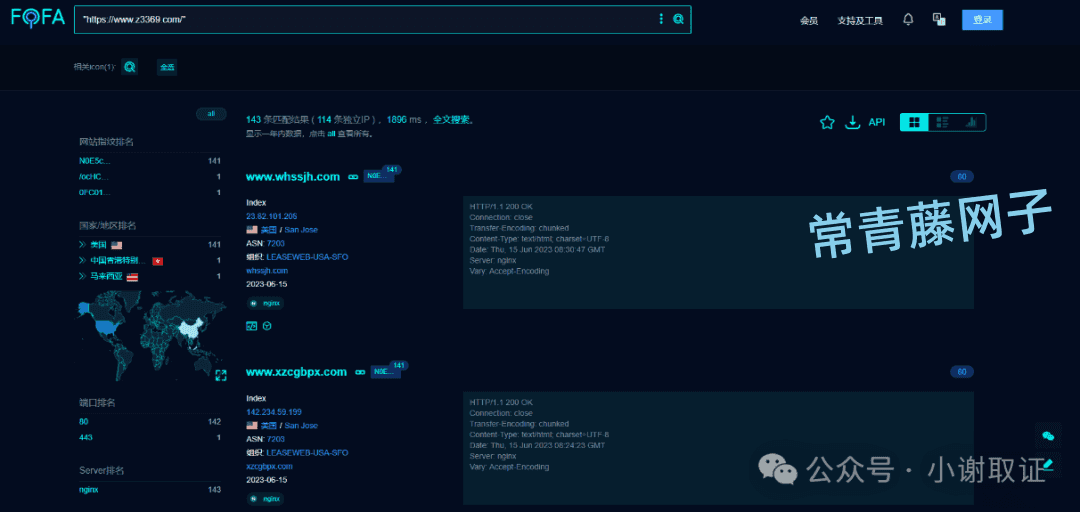
Task: Expand the world map to fullscreen
Action: click(x=220, y=375)
